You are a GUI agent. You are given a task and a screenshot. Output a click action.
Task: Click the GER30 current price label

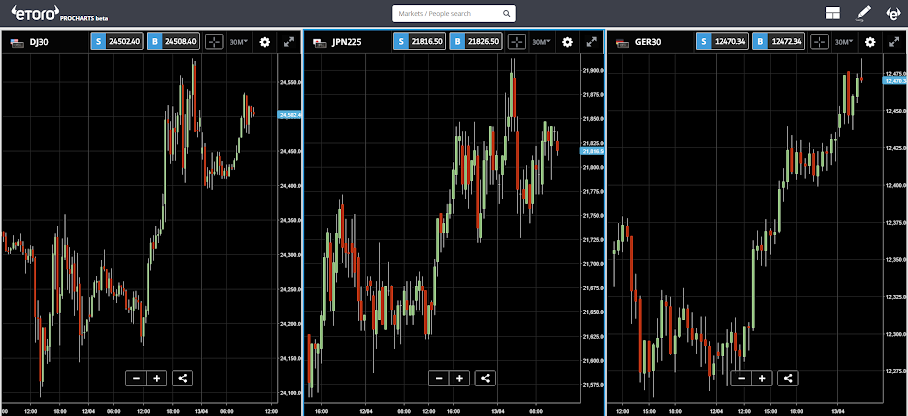tap(895, 81)
